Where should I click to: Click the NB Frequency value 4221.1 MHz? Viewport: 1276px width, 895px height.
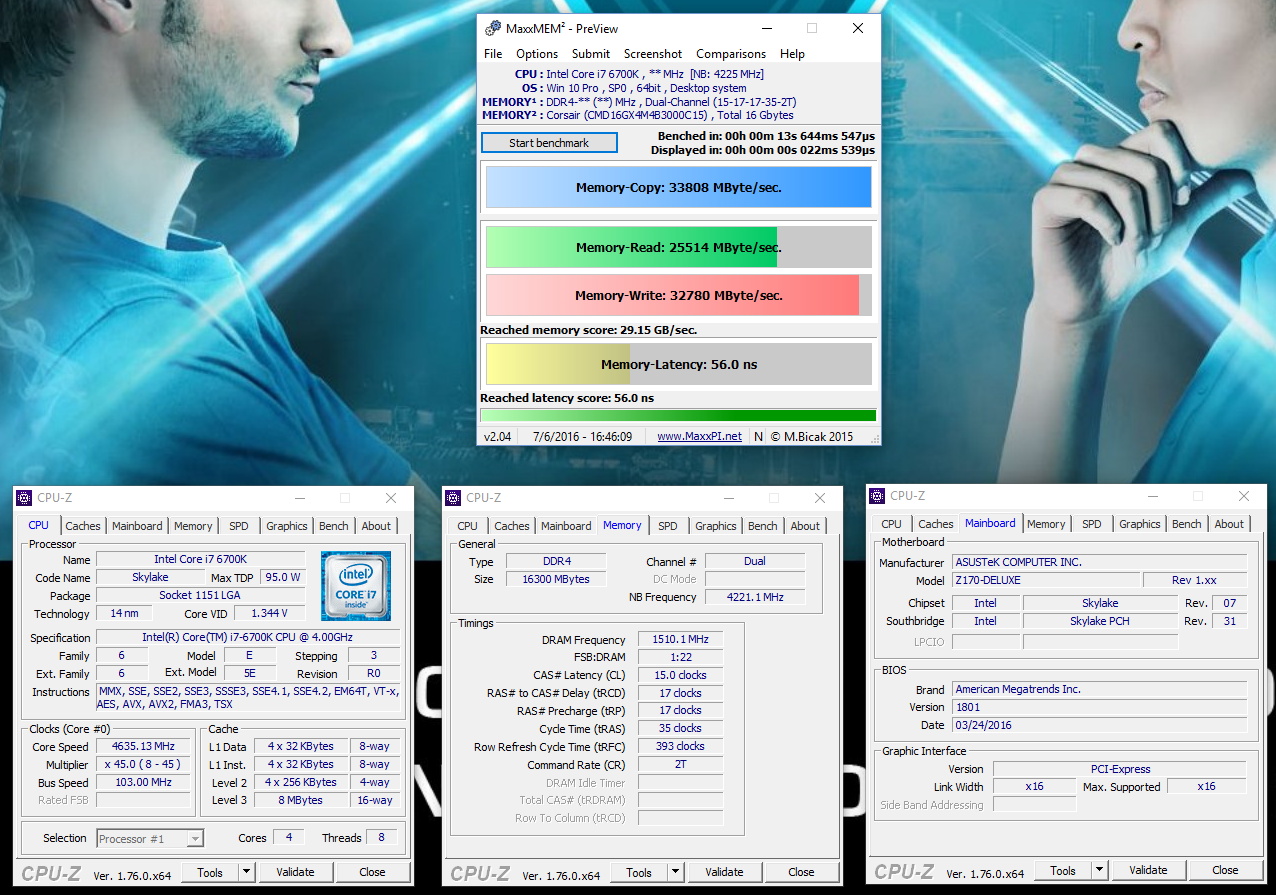pyautogui.click(x=754, y=597)
